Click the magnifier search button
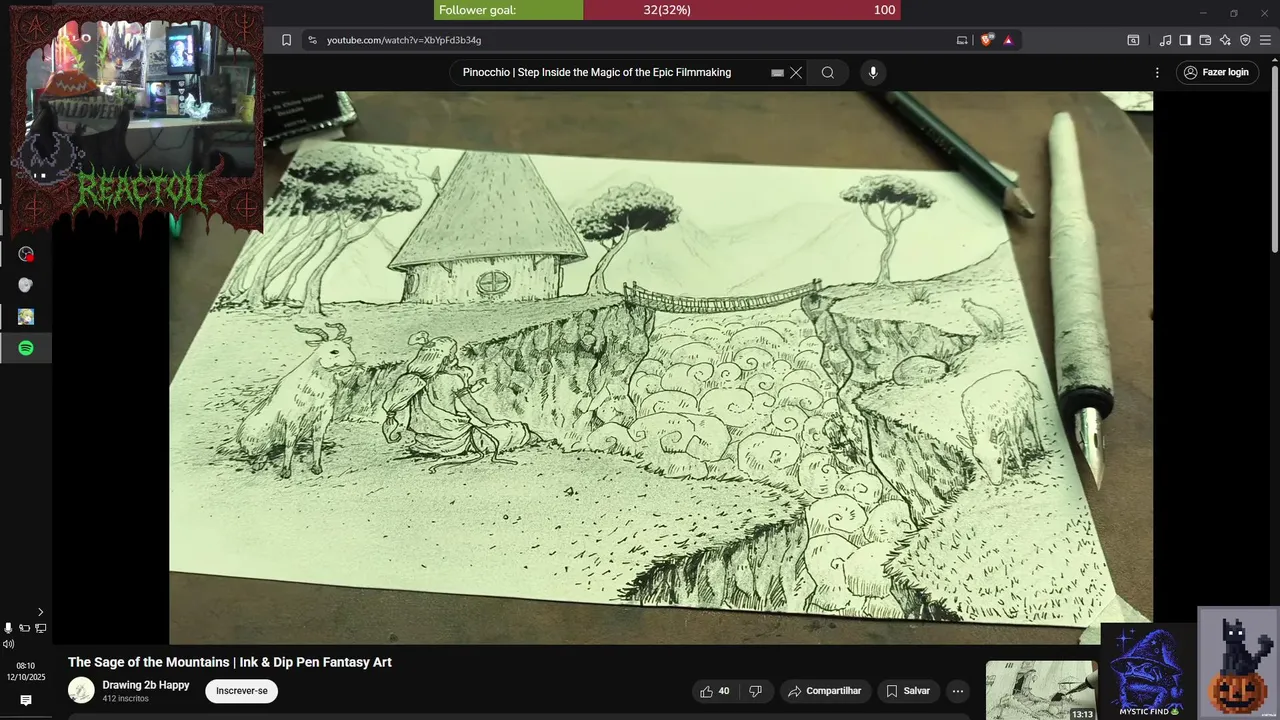 [828, 73]
